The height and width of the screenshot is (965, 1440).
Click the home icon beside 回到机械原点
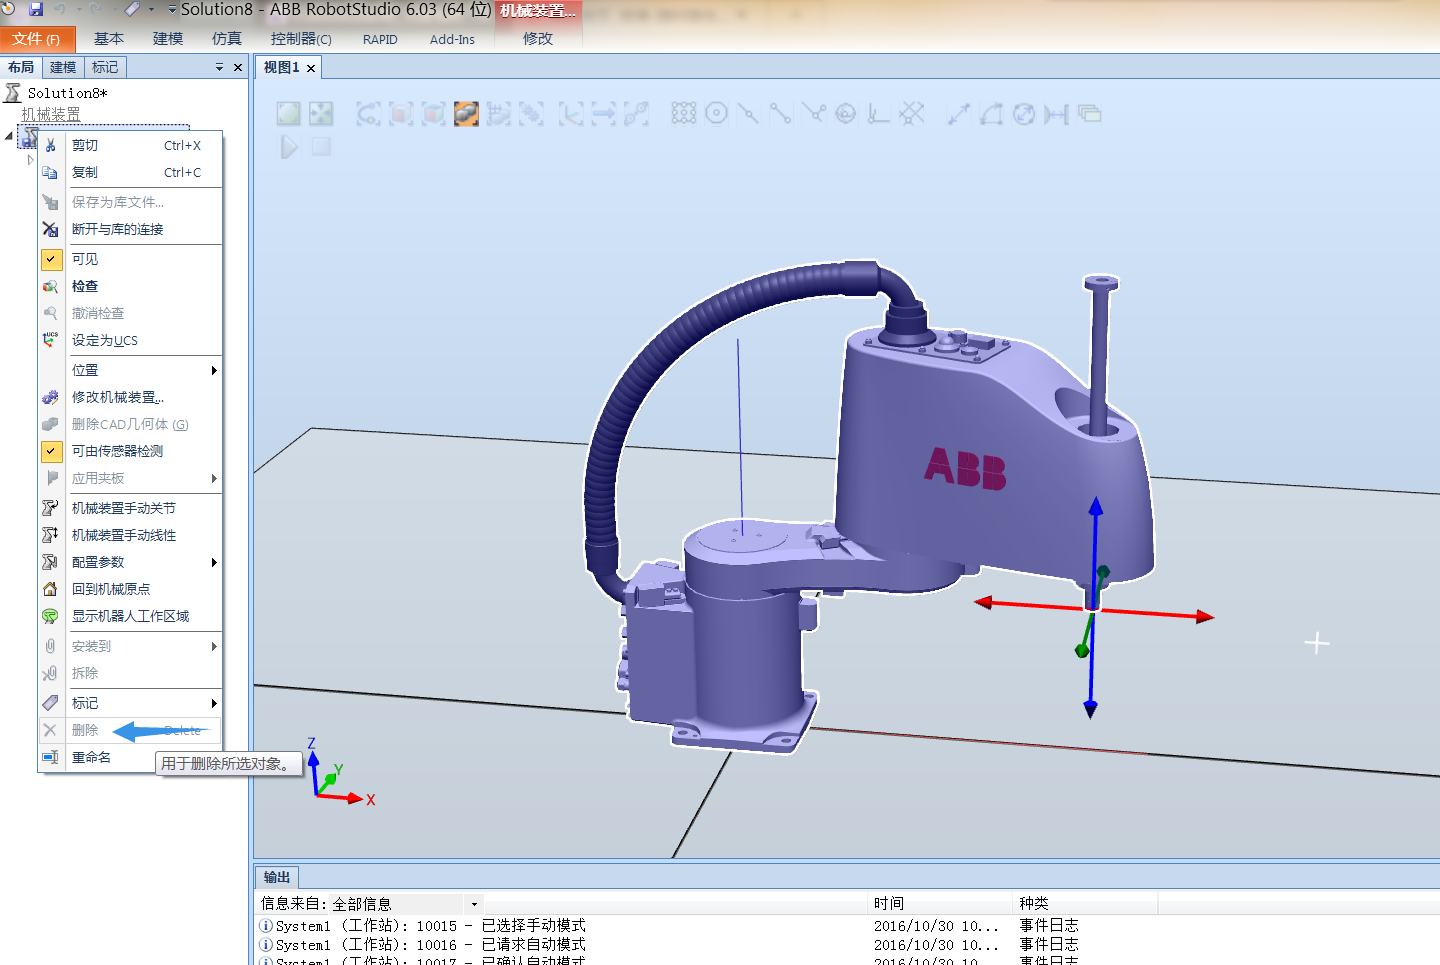tap(51, 589)
